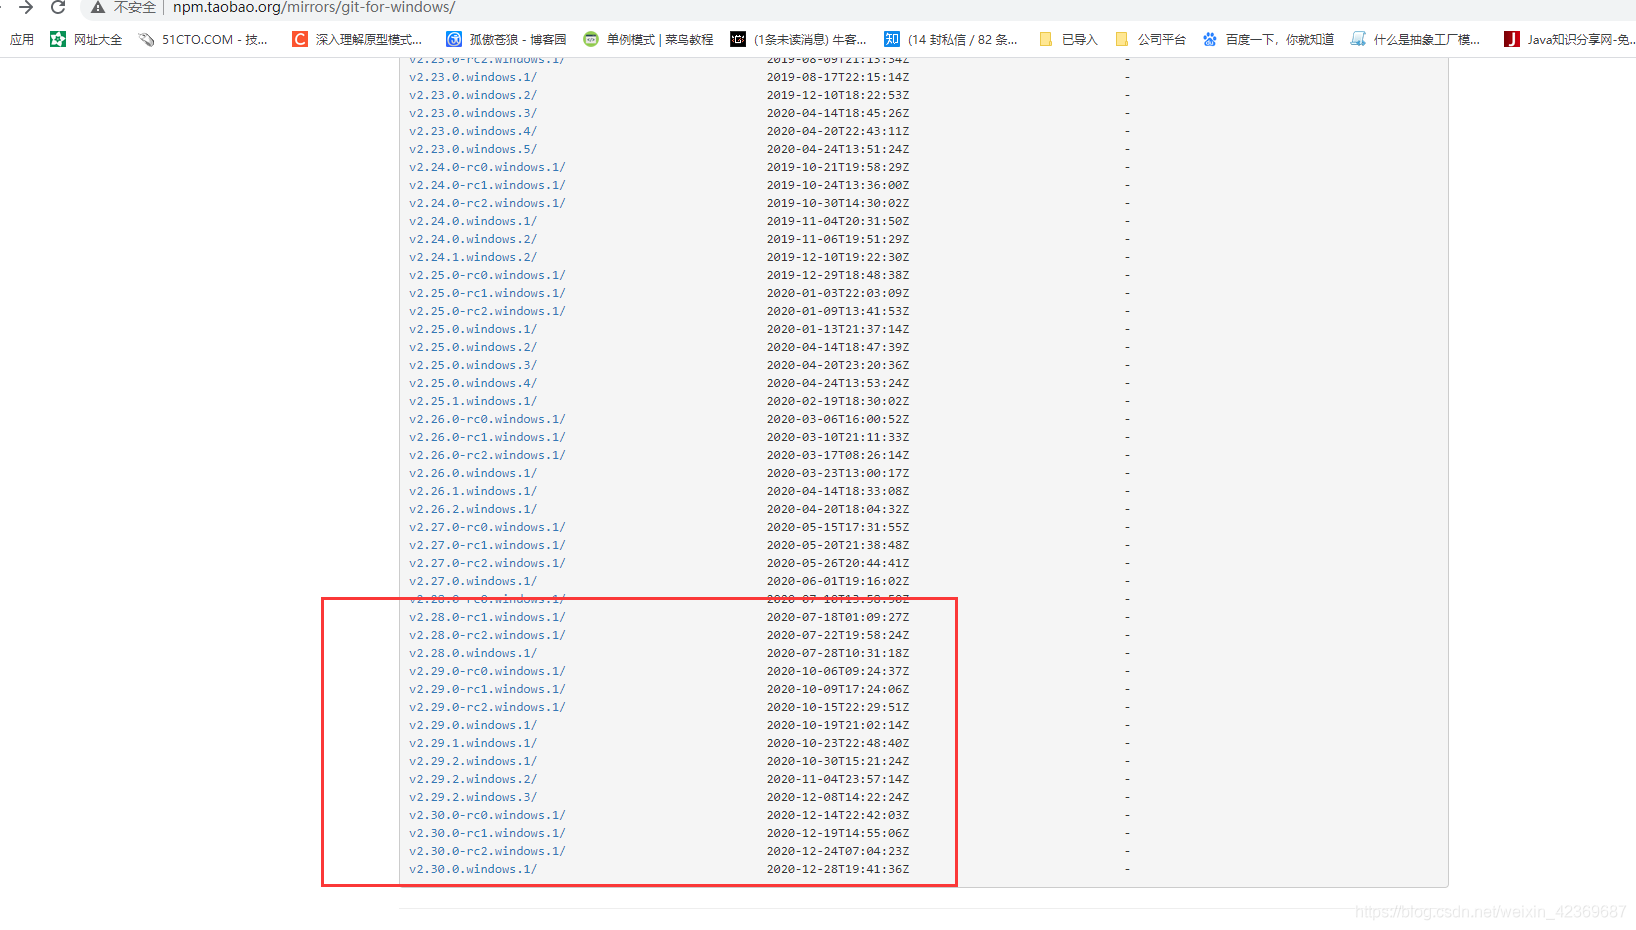Open v2.26.0.windows.1/ directory link
The width and height of the screenshot is (1636, 930).
(x=473, y=473)
